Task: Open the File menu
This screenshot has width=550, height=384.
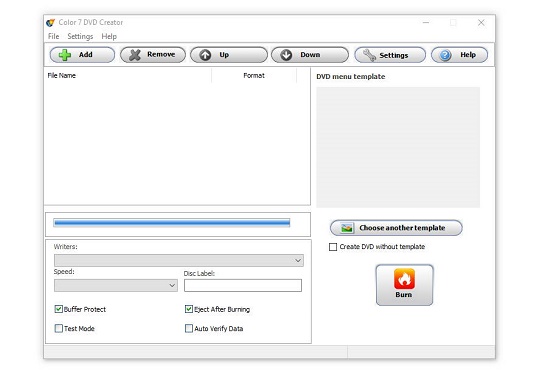Action: tap(53, 36)
